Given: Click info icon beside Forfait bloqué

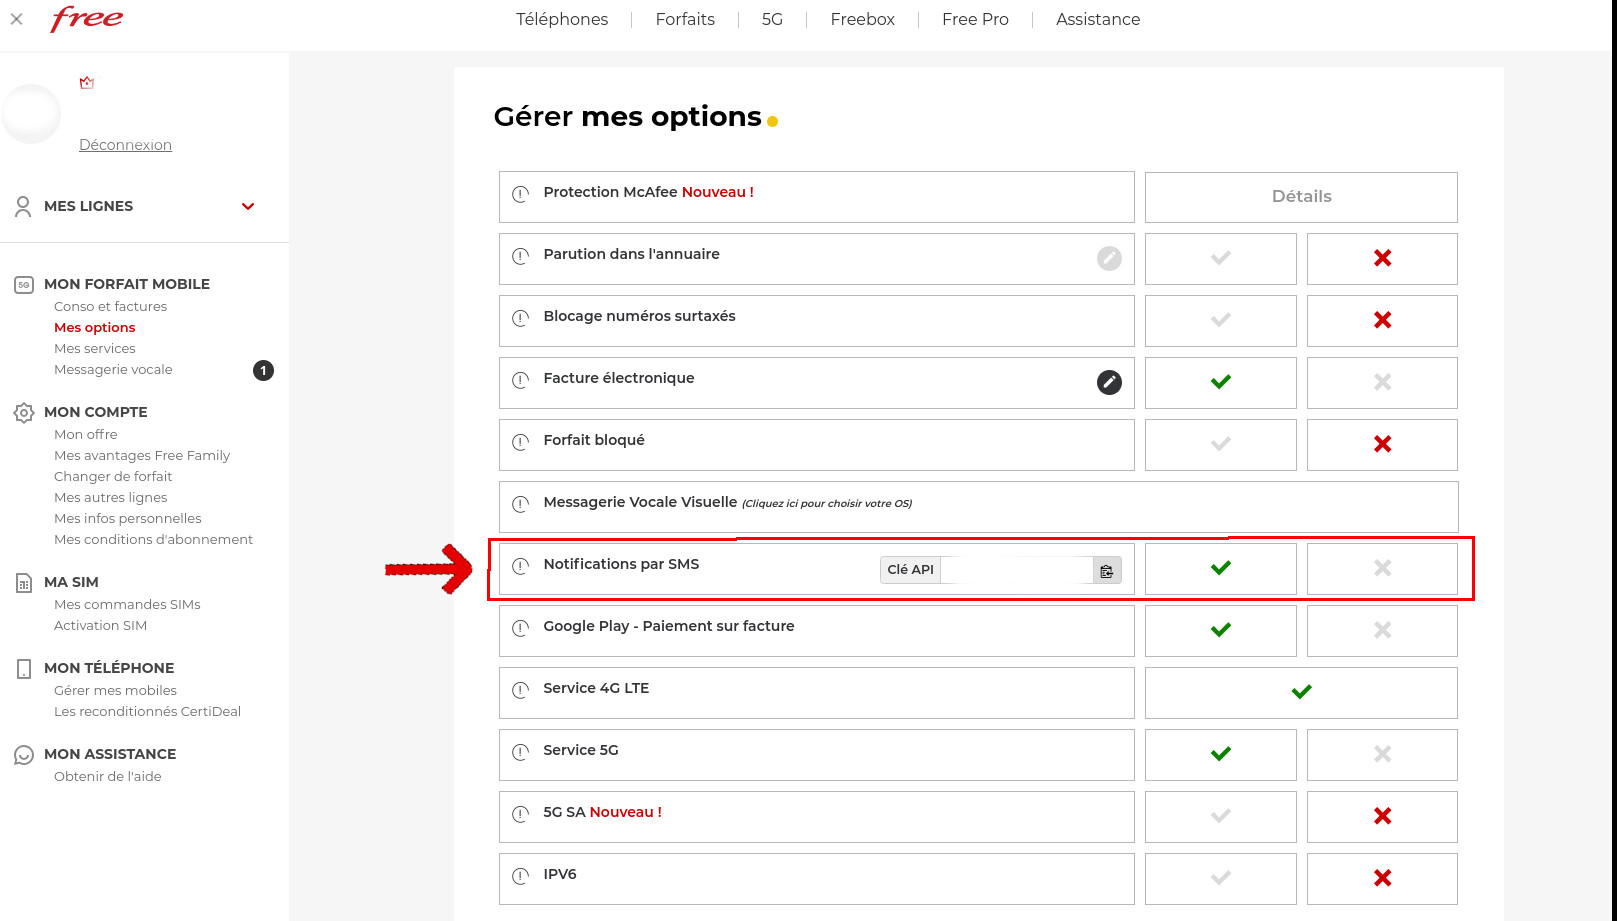Looking at the screenshot, I should [x=520, y=442].
